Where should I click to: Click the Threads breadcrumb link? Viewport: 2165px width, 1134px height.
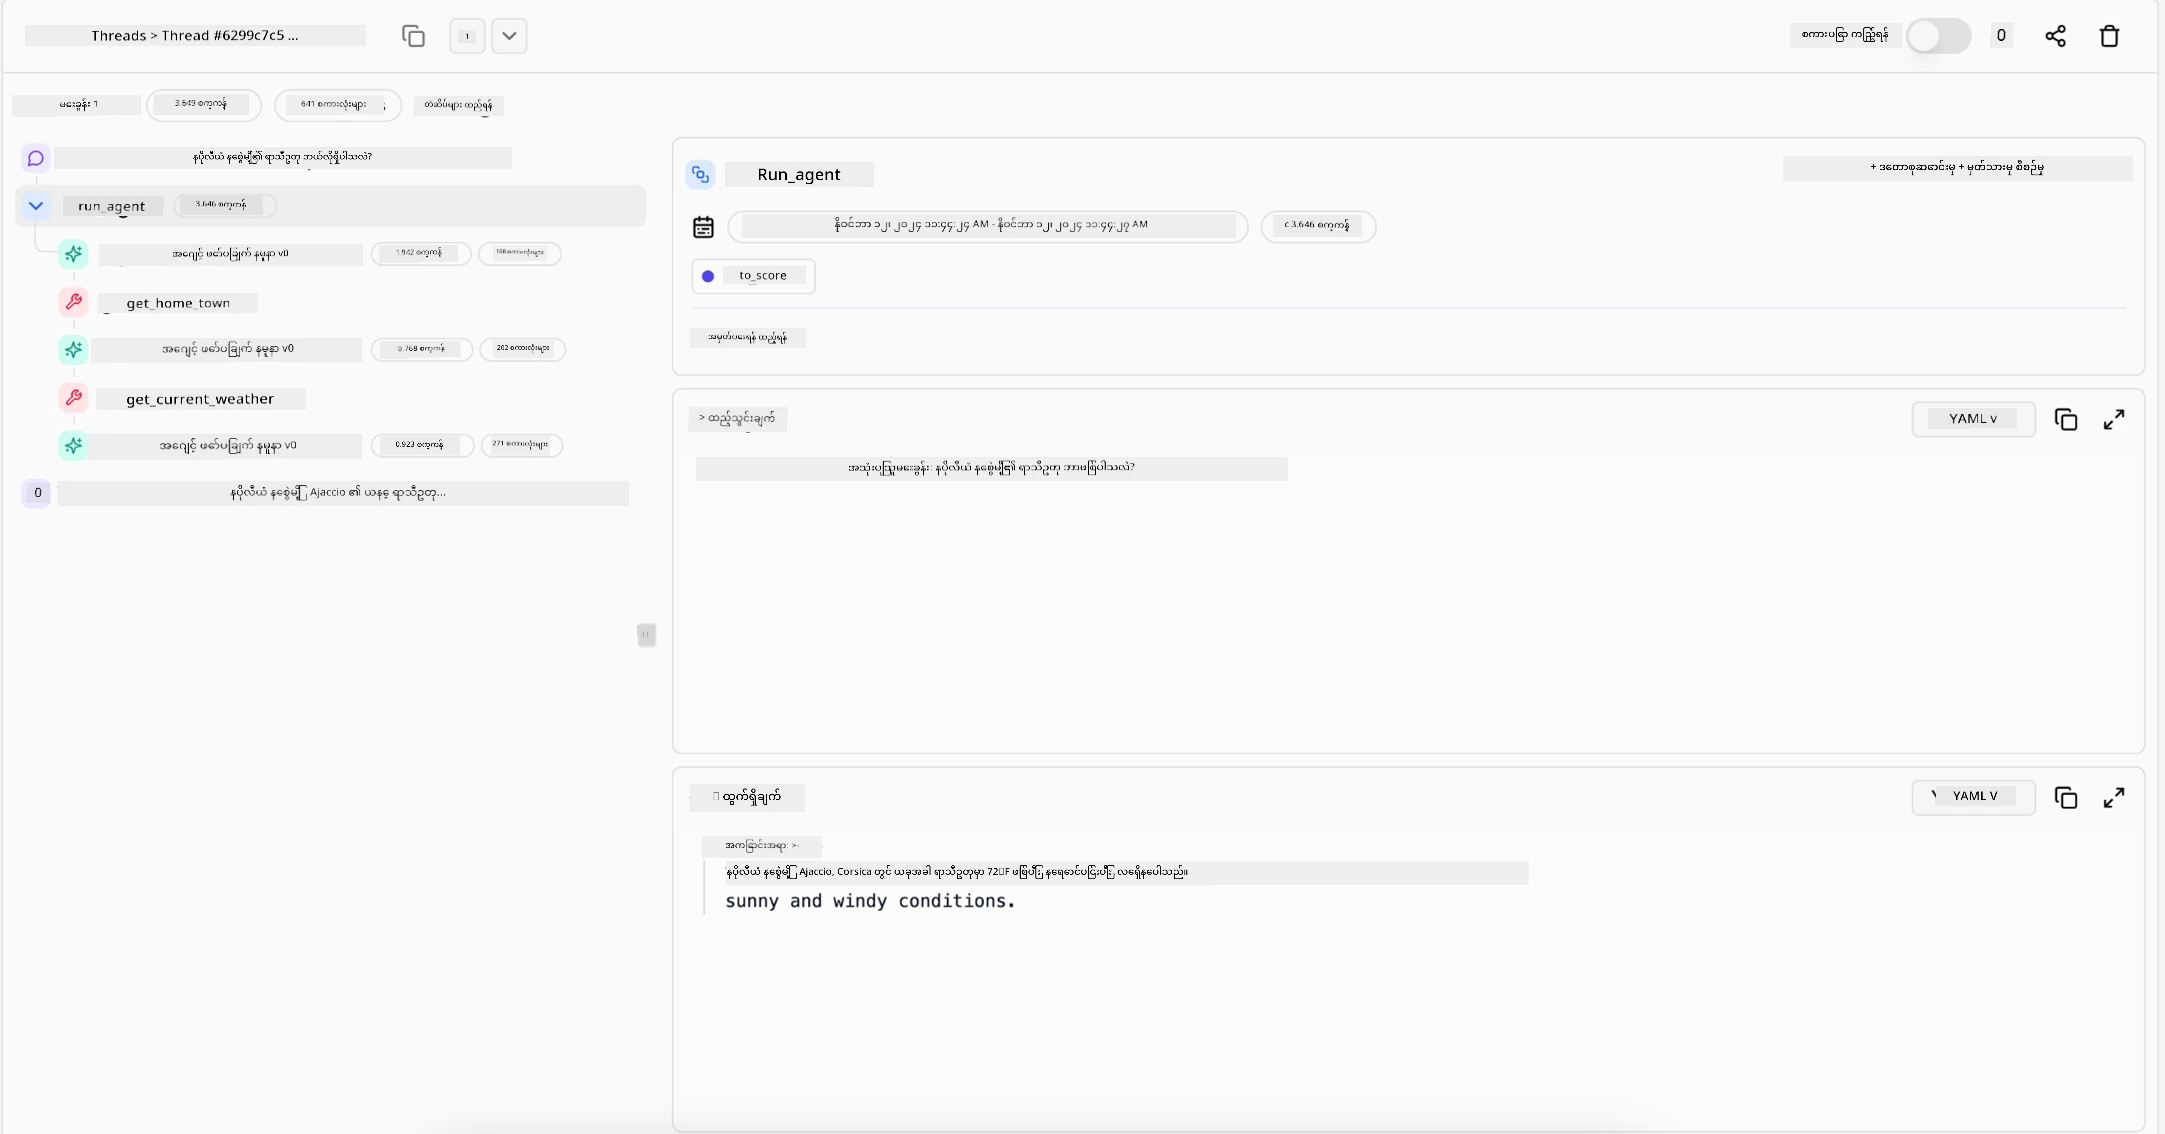[118, 36]
